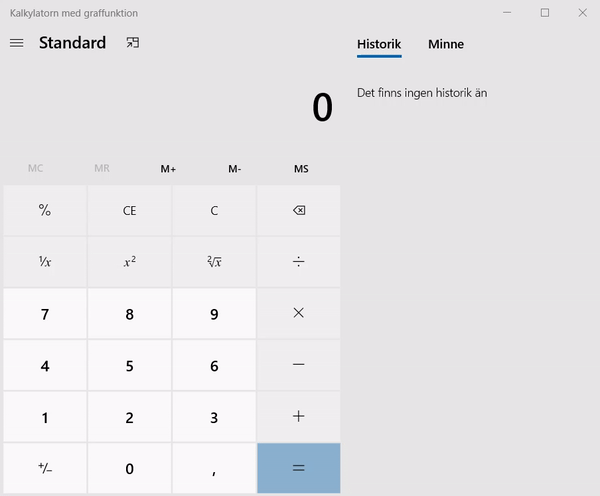
Task: Maximize the calculator window
Action: click(545, 13)
